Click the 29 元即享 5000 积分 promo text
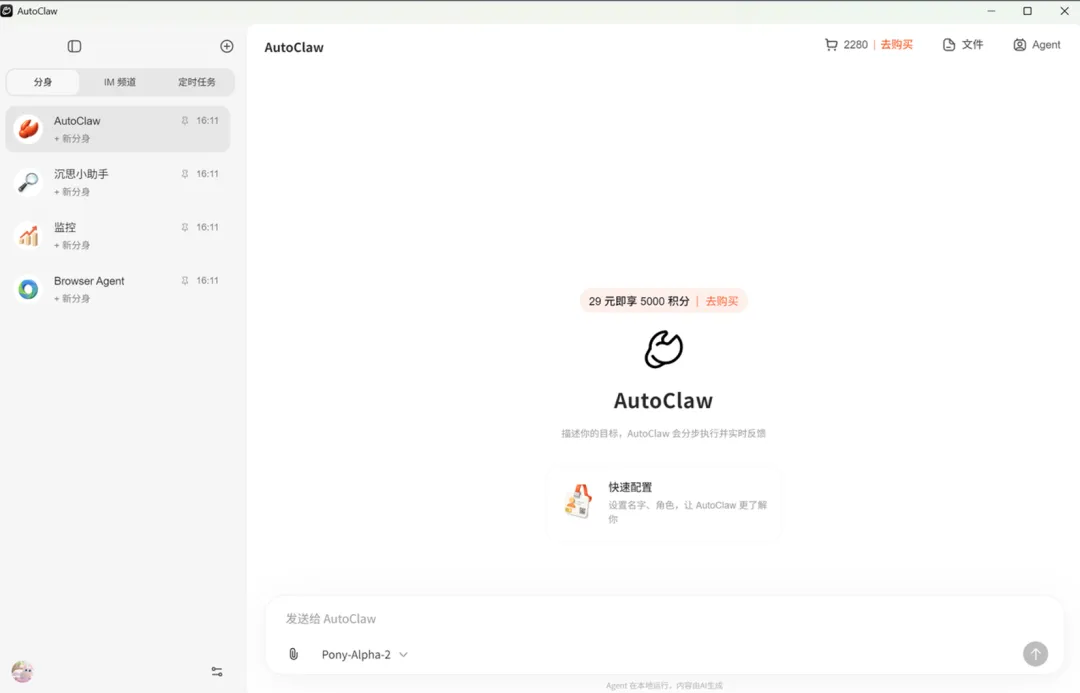This screenshot has height=693, width=1080. [638, 301]
